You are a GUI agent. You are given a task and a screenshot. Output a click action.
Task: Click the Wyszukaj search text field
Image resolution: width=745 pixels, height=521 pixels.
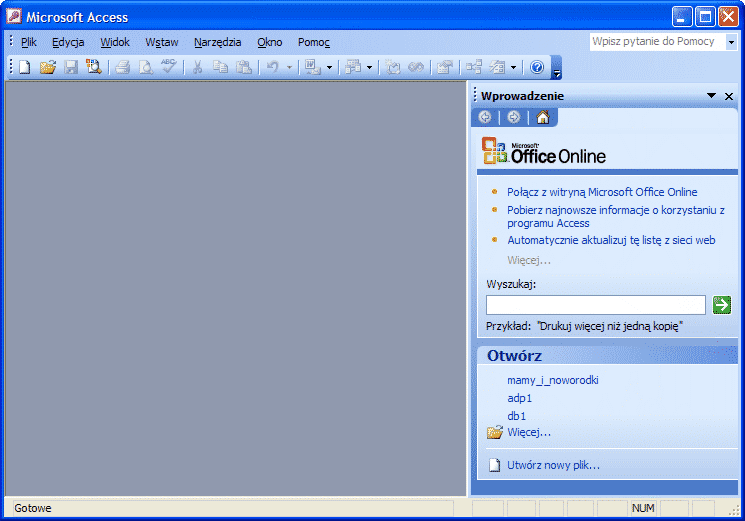coord(595,305)
